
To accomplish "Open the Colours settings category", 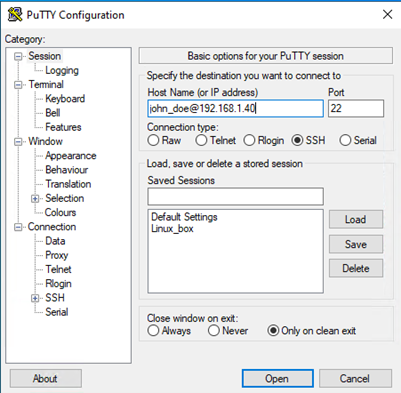I will 61,213.
